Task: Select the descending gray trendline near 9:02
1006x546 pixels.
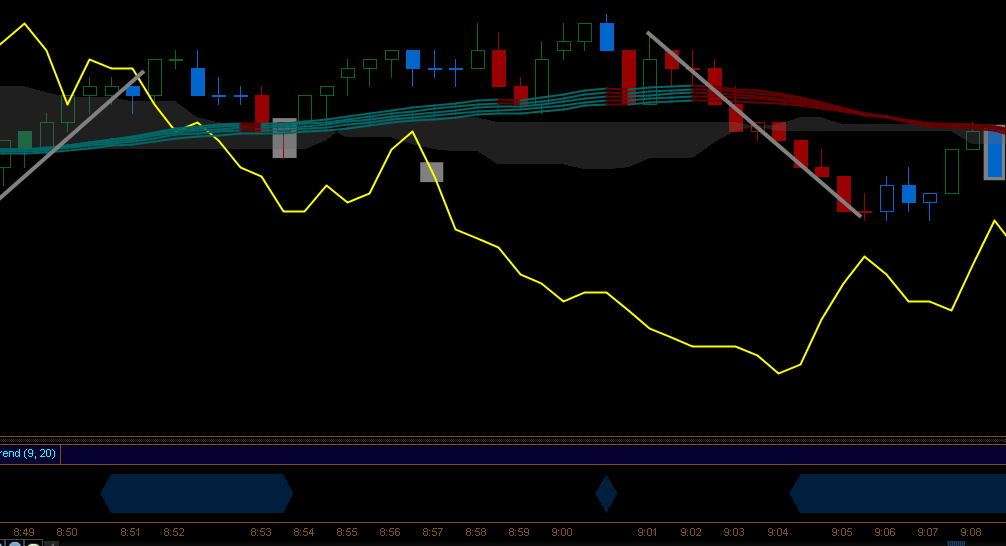Action: tap(754, 124)
